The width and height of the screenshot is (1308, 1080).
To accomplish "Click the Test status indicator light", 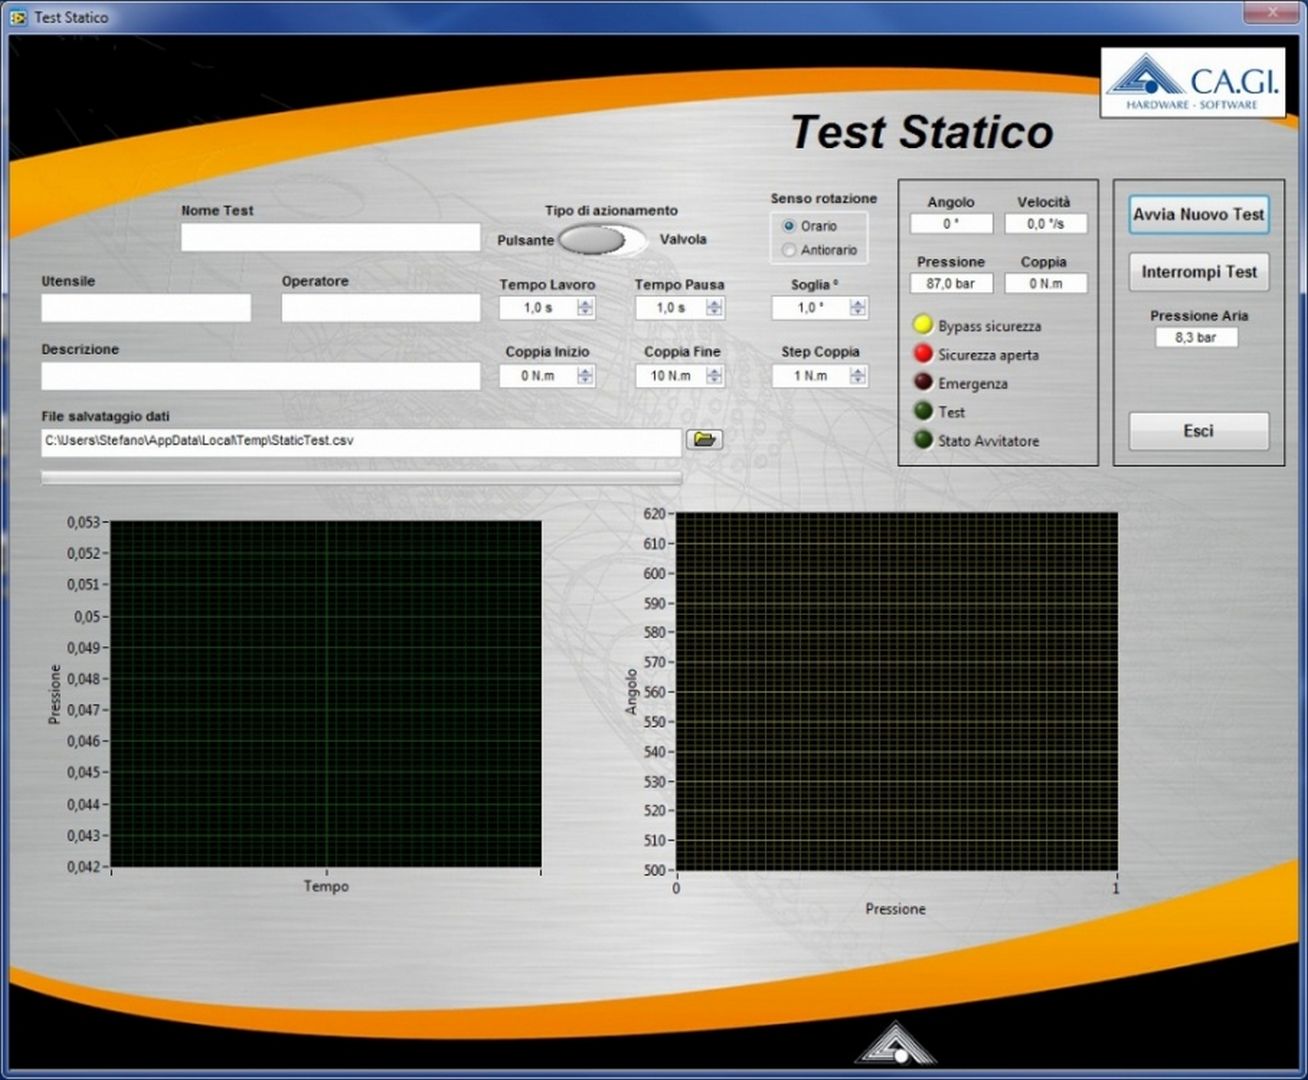I will 923,411.
